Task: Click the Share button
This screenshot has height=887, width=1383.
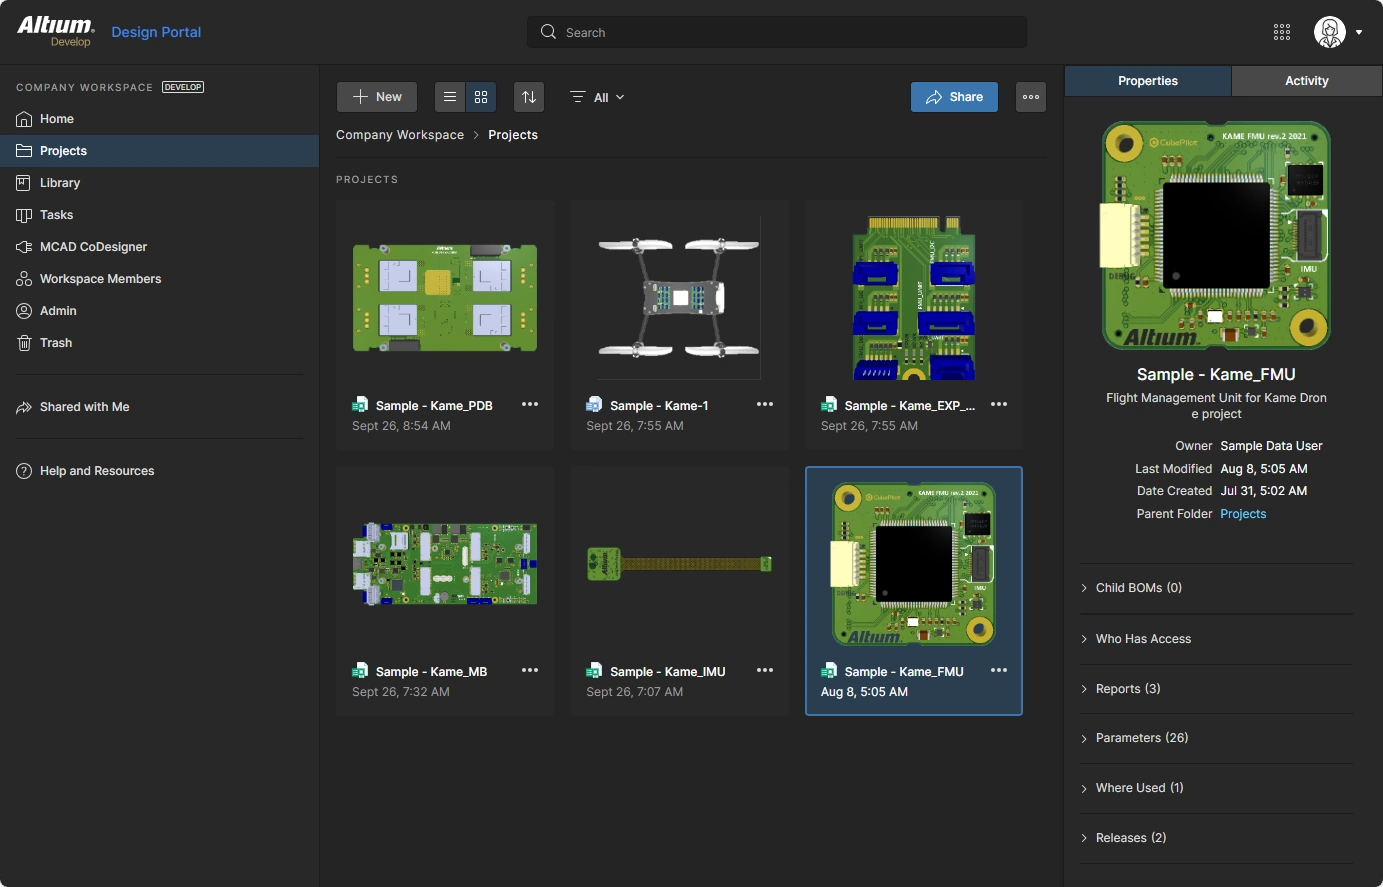Action: click(x=954, y=96)
